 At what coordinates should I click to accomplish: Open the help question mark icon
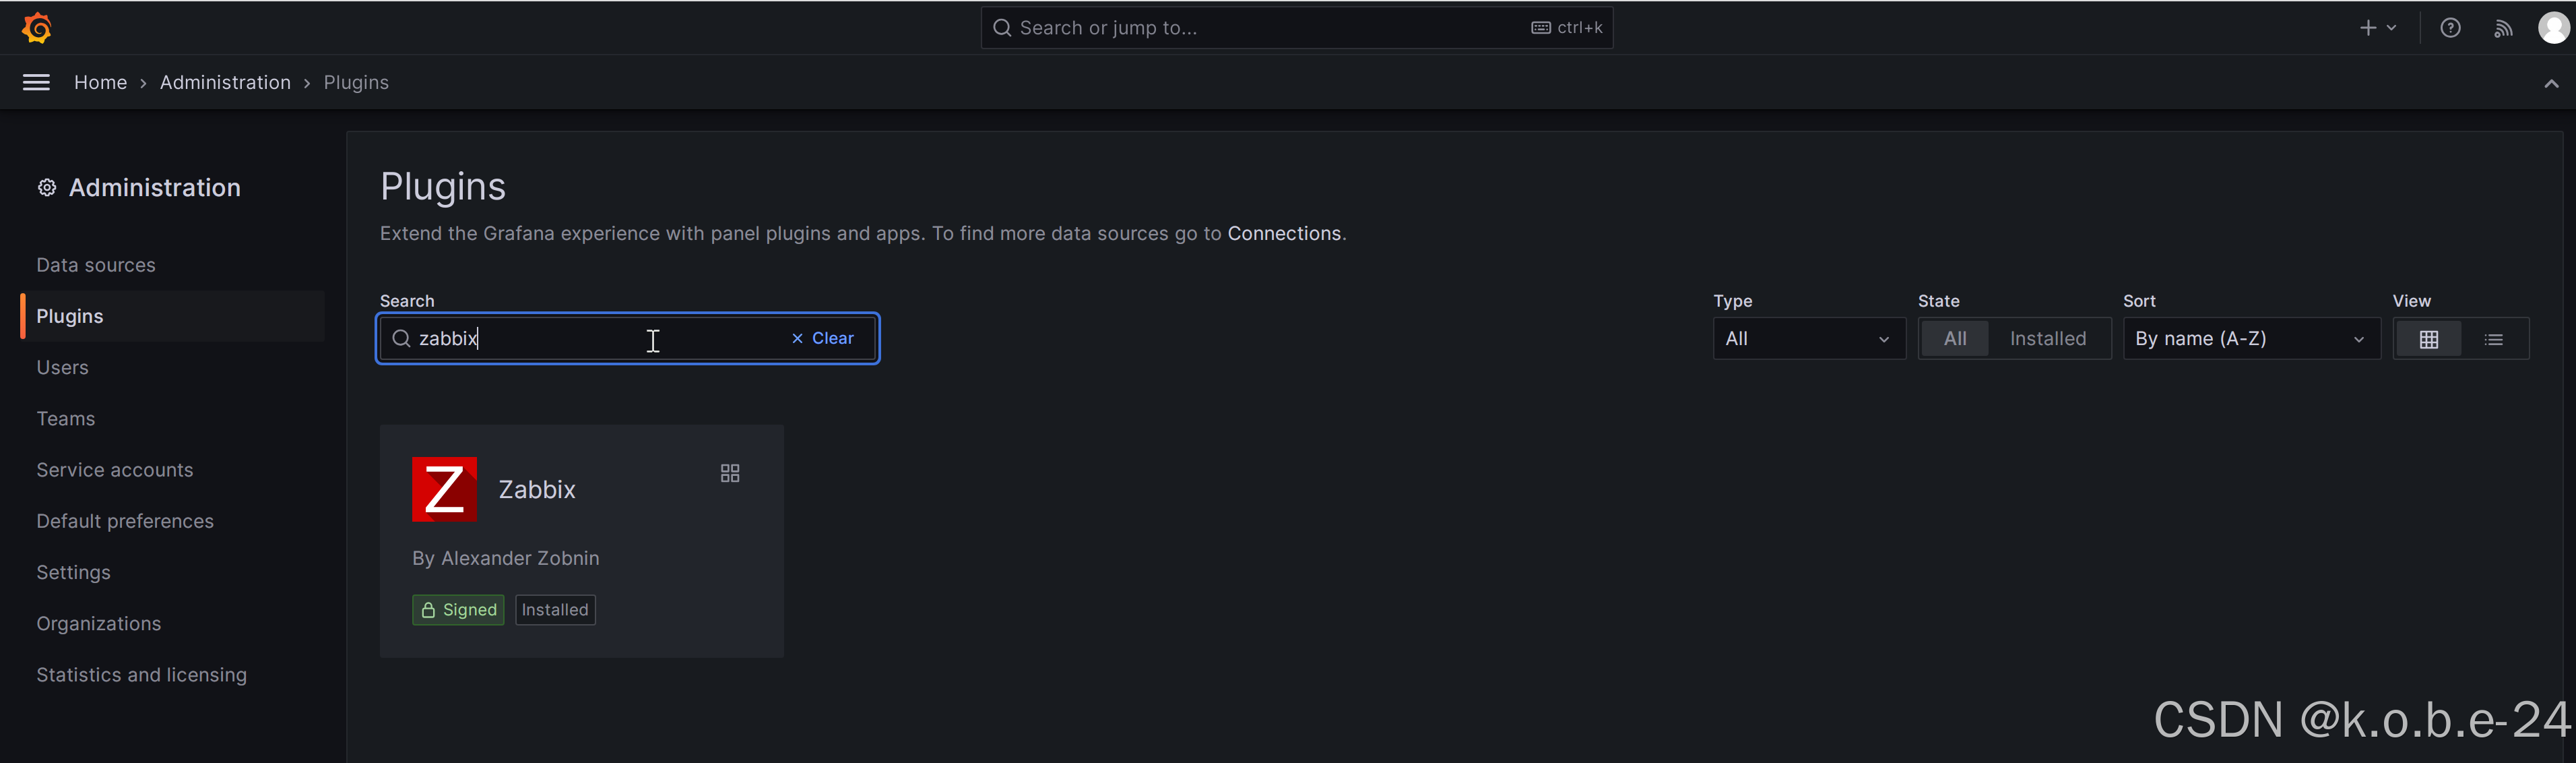(2450, 28)
